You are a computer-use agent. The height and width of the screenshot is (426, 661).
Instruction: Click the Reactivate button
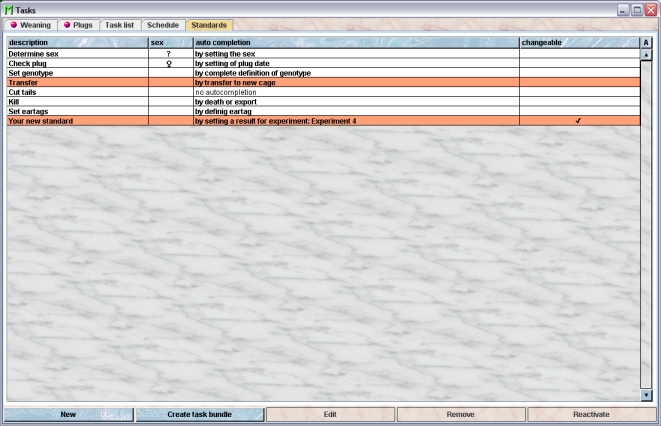coord(591,414)
